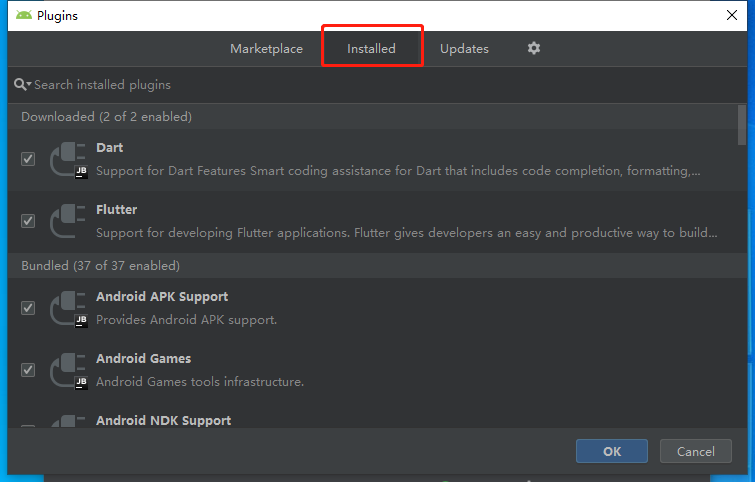Dismiss dialog with Cancel button
Screen dimensions: 755x482
(696, 451)
